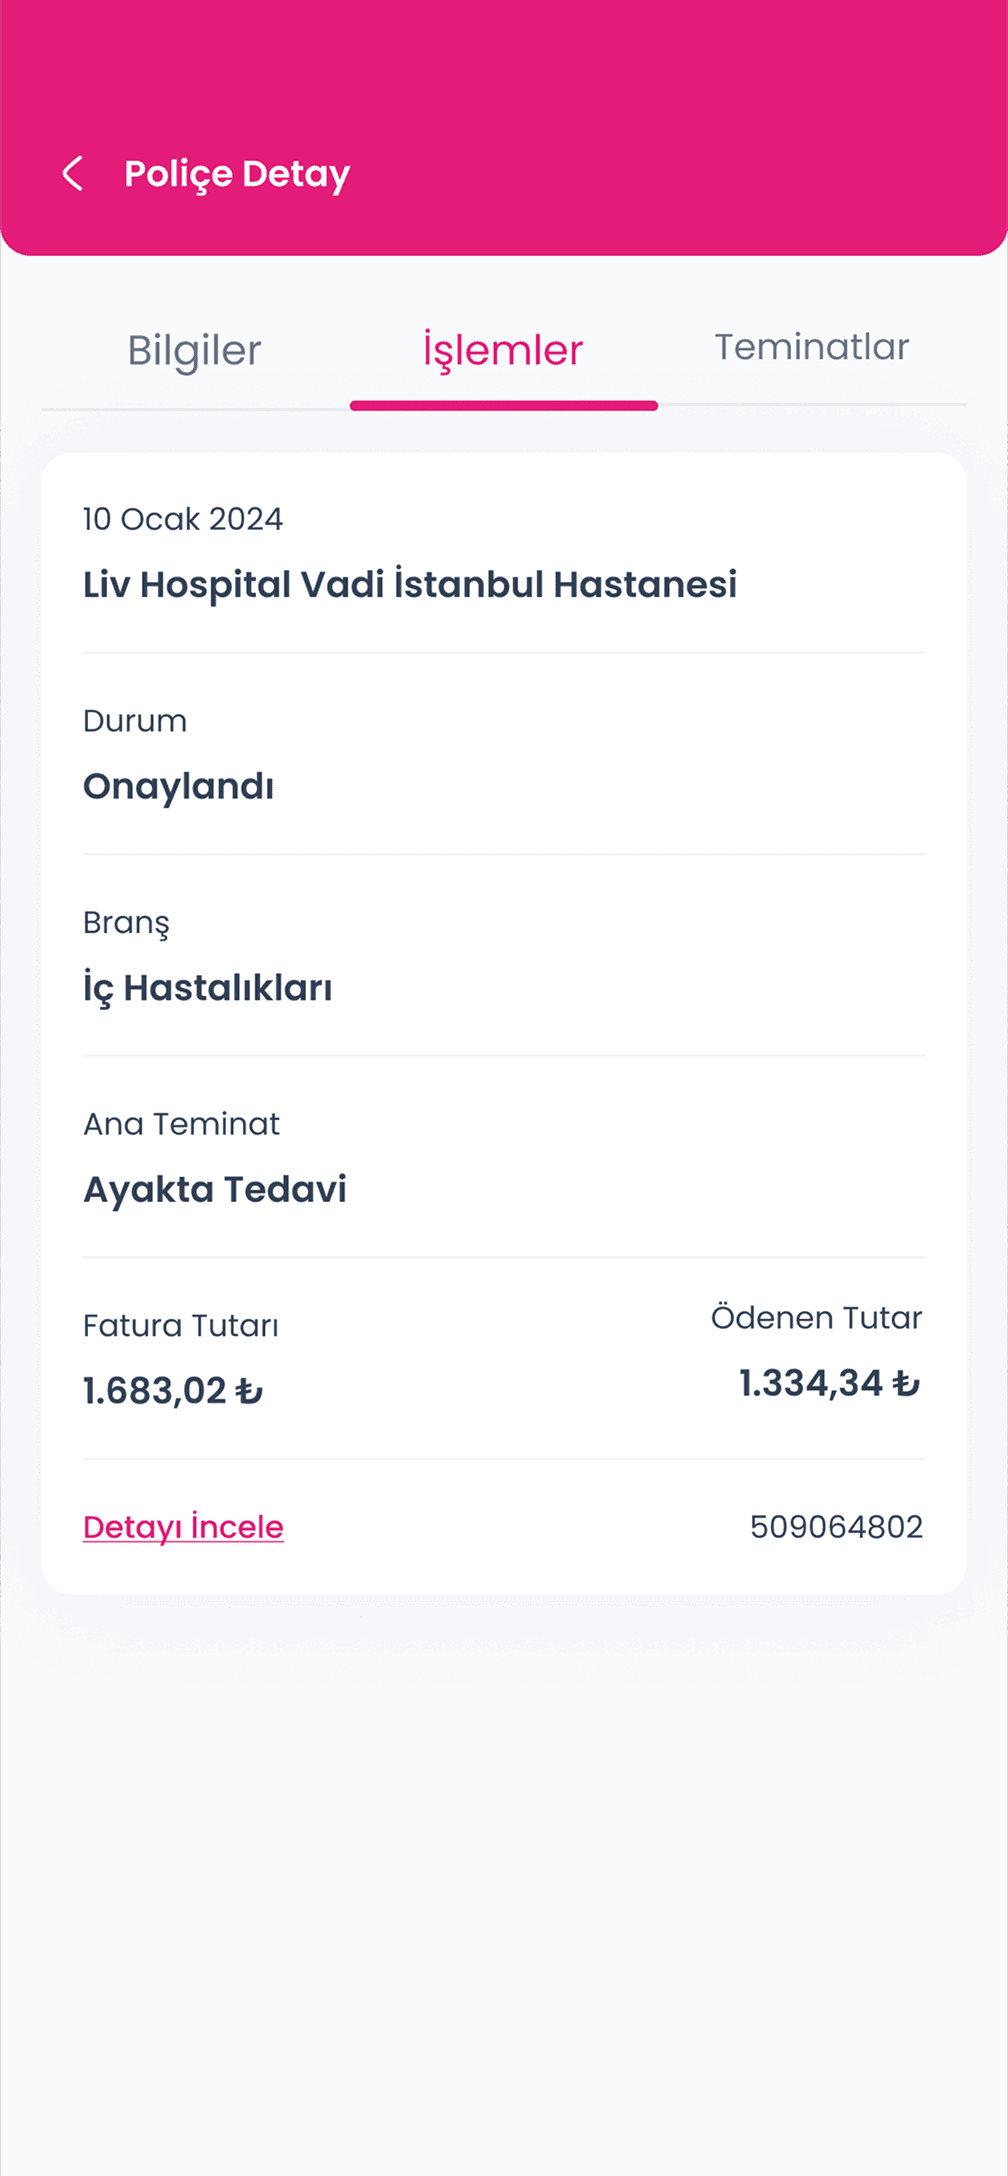Select the İç Hastalıkları branch value
This screenshot has height=2176, width=1008.
click(x=208, y=988)
